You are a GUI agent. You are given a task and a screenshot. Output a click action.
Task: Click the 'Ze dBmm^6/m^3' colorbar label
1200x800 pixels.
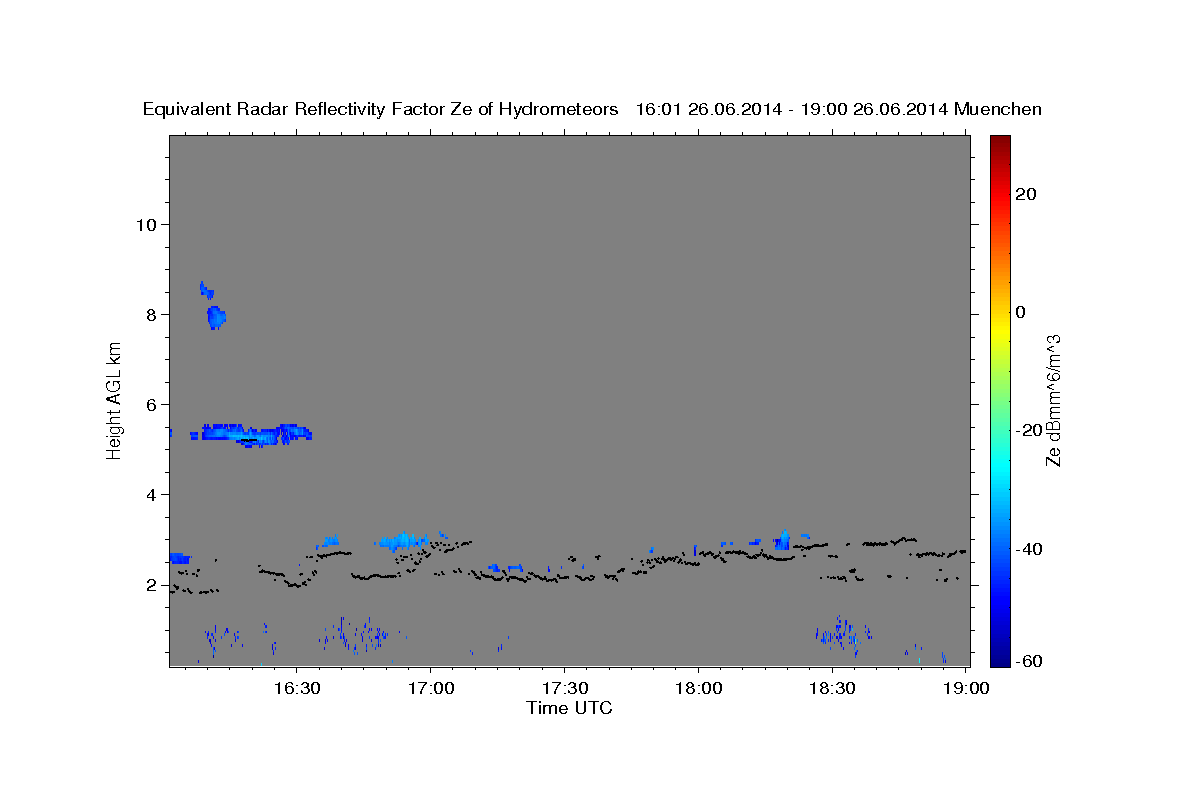click(x=1053, y=400)
